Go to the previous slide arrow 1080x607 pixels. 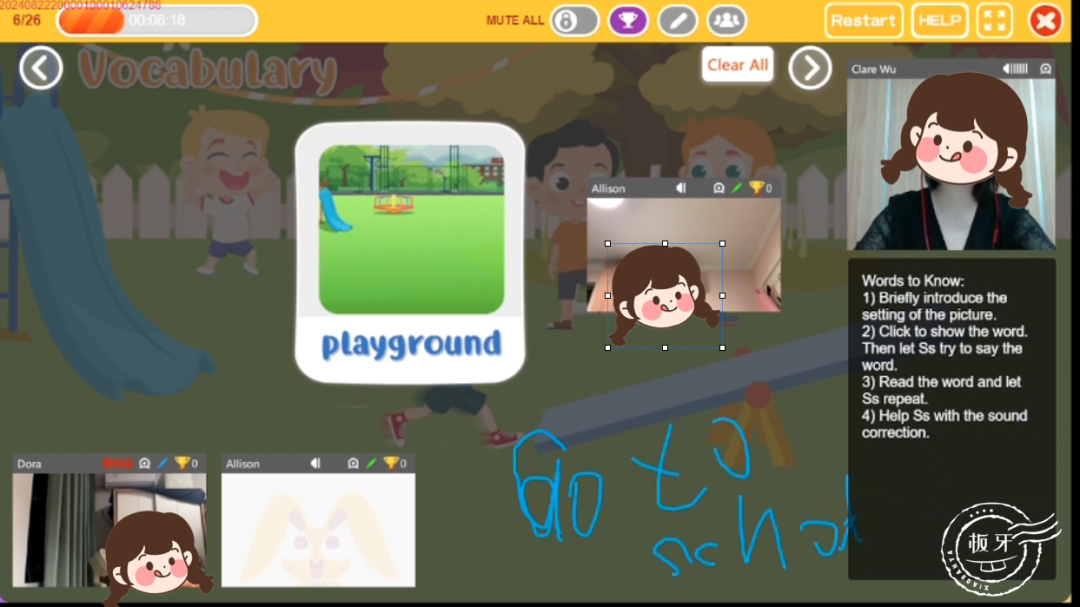coord(41,68)
